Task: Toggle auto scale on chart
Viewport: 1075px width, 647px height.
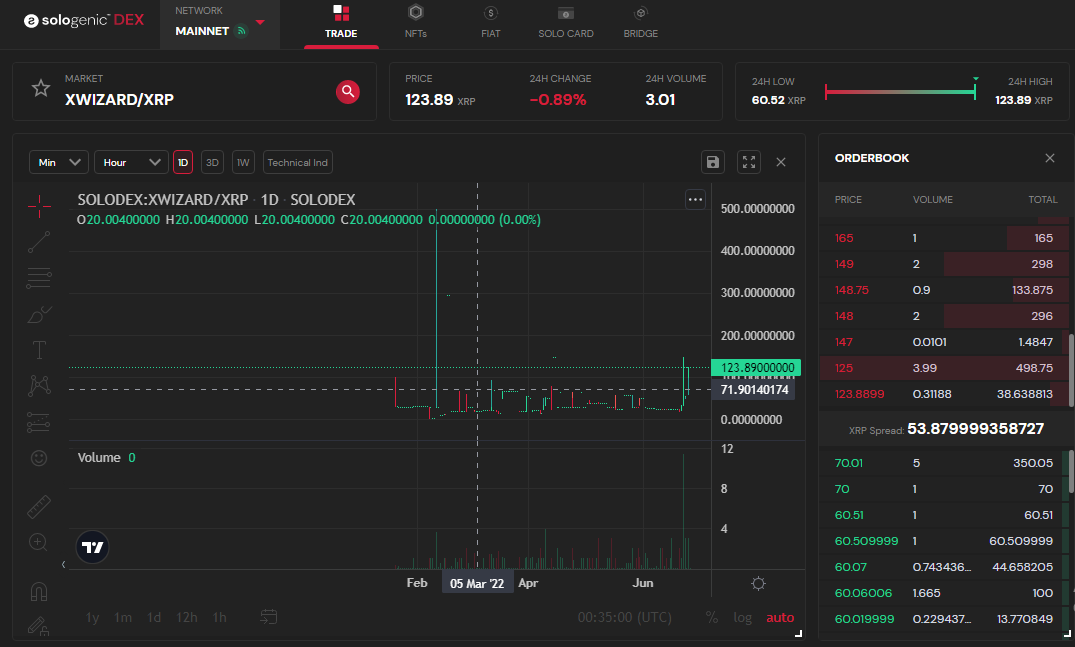Action: [x=780, y=618]
